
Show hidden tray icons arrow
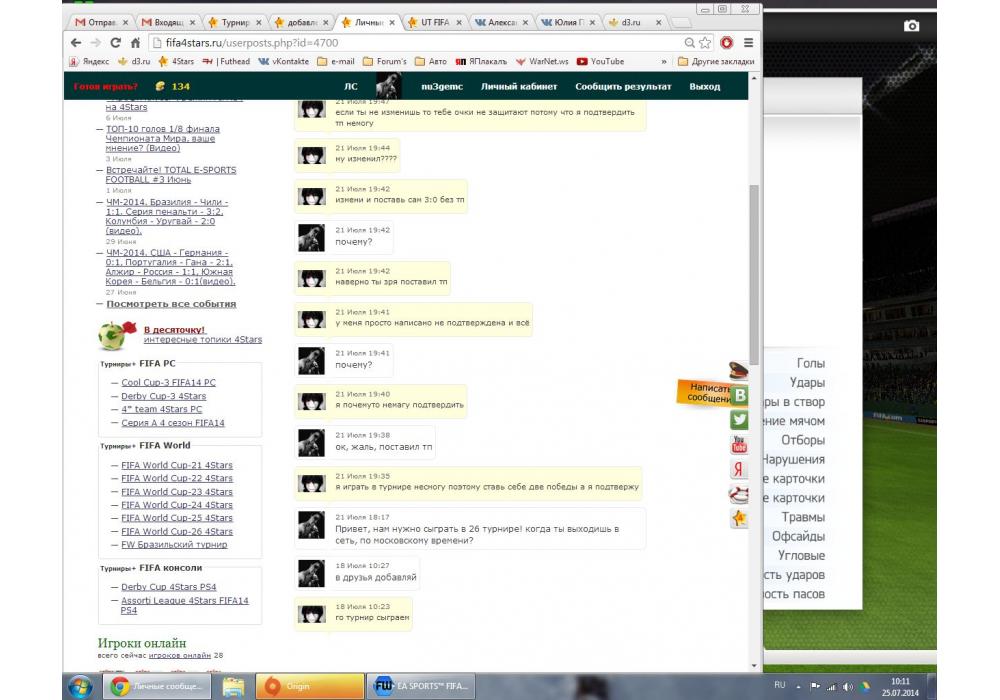click(x=798, y=687)
